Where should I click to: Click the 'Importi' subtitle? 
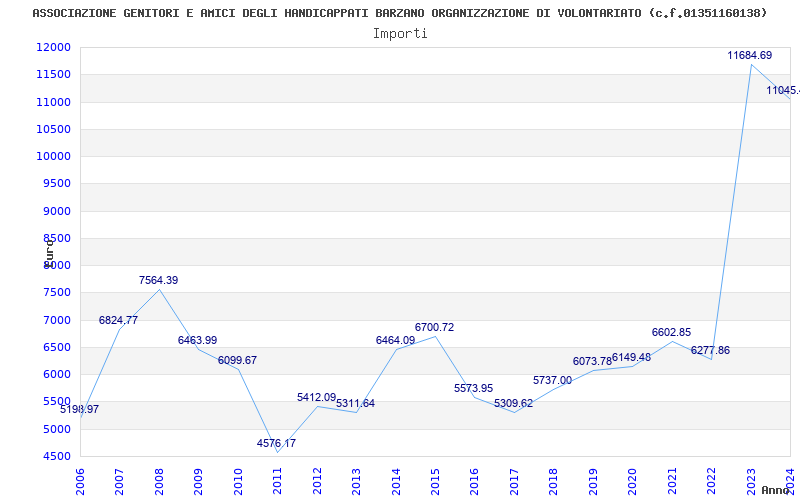click(400, 34)
